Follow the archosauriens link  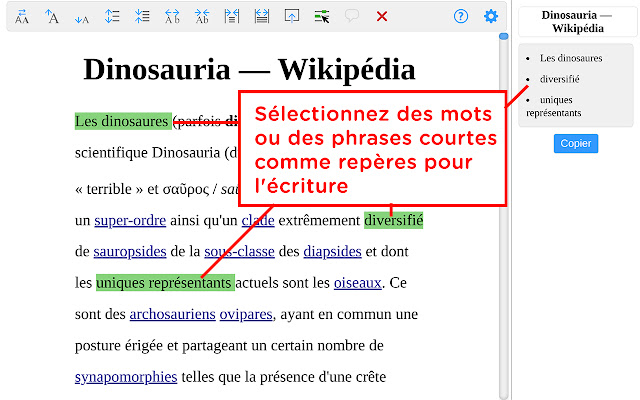tap(173, 314)
